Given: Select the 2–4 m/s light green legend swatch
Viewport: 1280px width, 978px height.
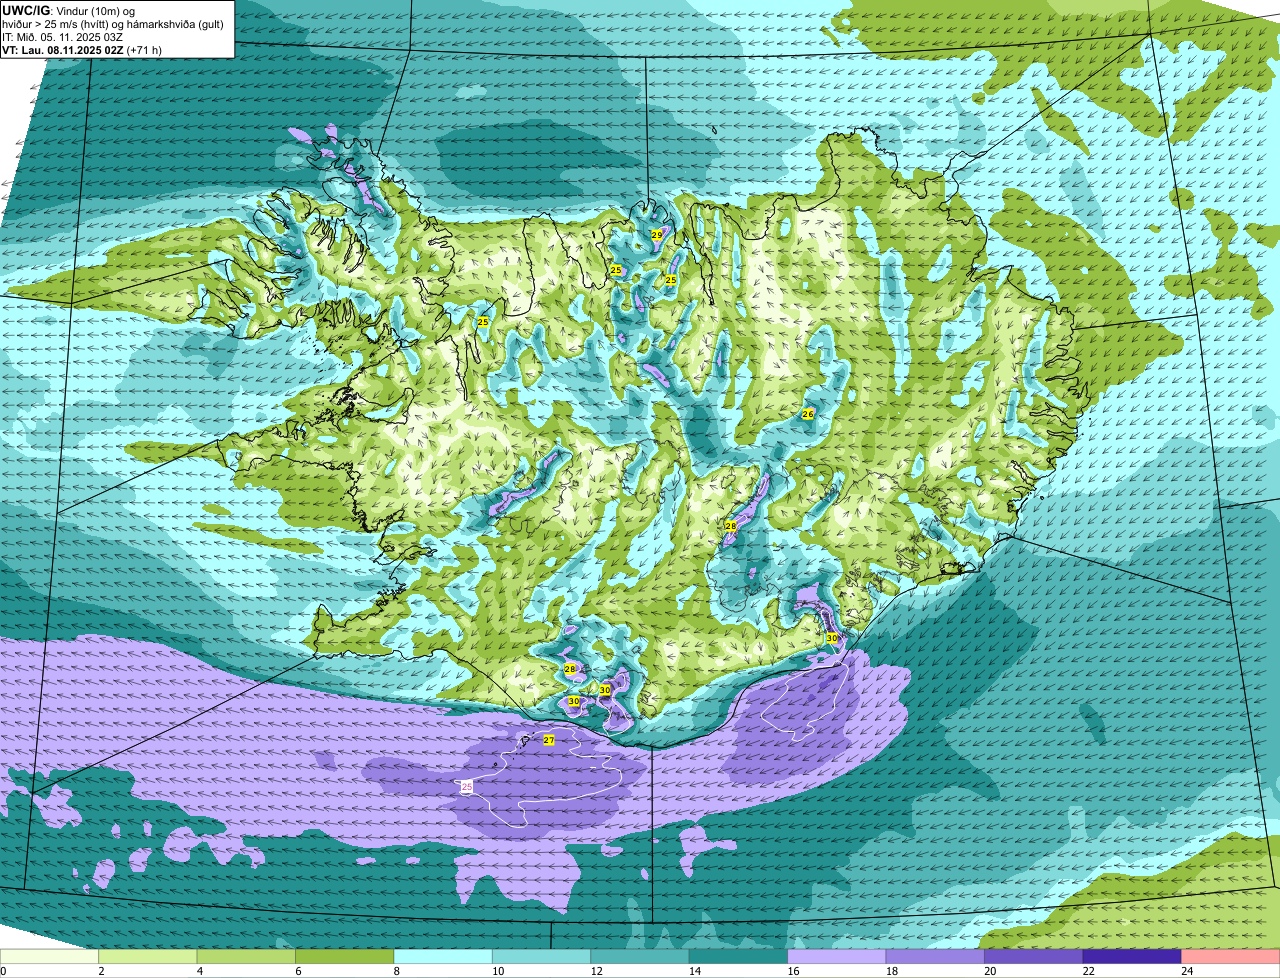Looking at the screenshot, I should (x=150, y=956).
